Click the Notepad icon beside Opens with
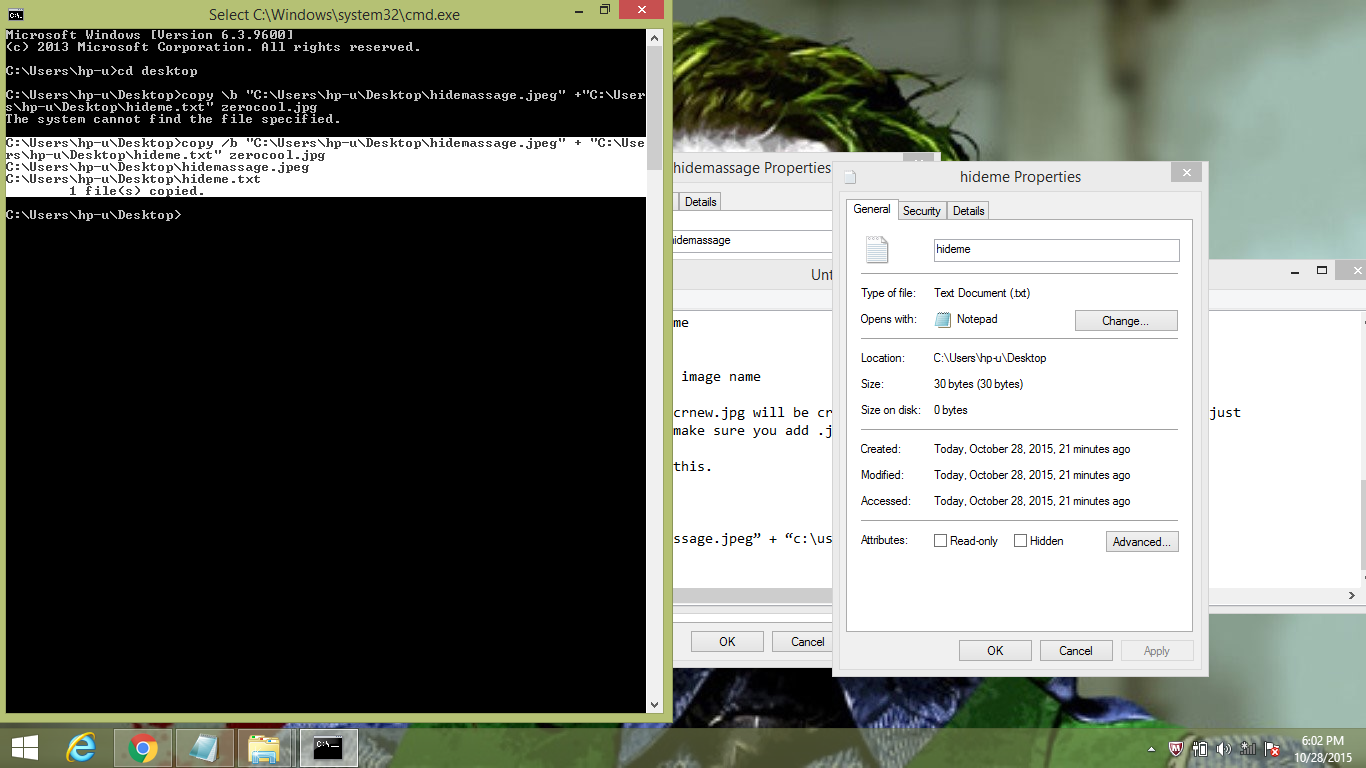 point(942,320)
